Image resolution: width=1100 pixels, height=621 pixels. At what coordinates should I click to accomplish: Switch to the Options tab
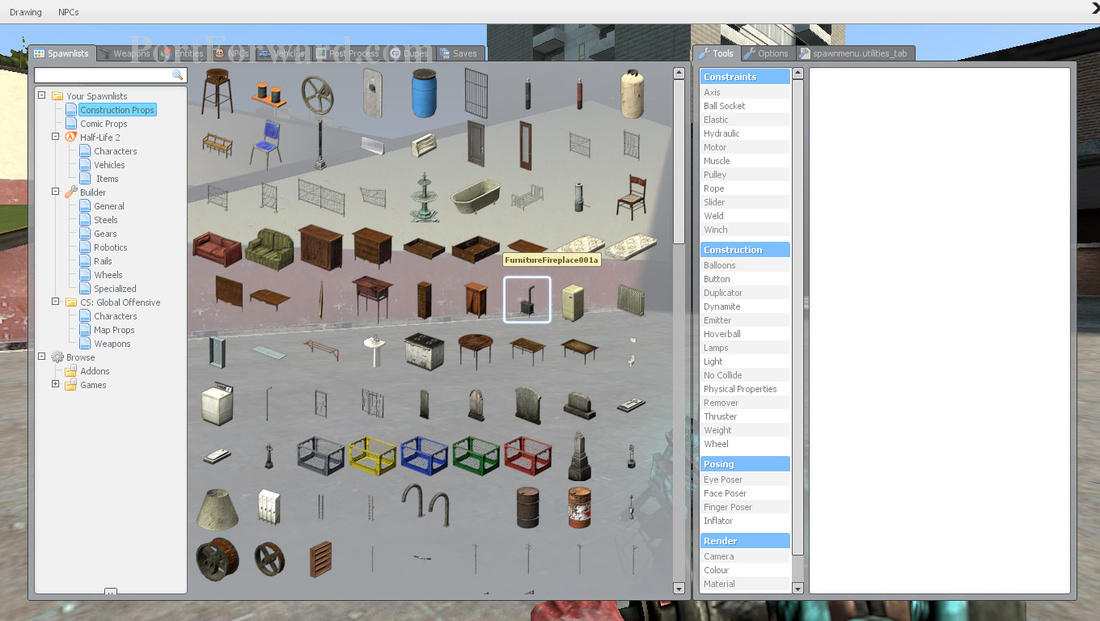766,53
